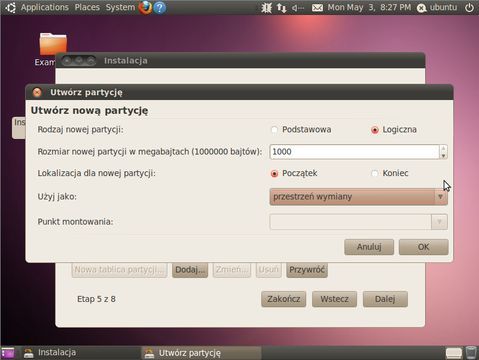Click the Anuluj button
The width and height of the screenshot is (479, 360).
click(369, 247)
